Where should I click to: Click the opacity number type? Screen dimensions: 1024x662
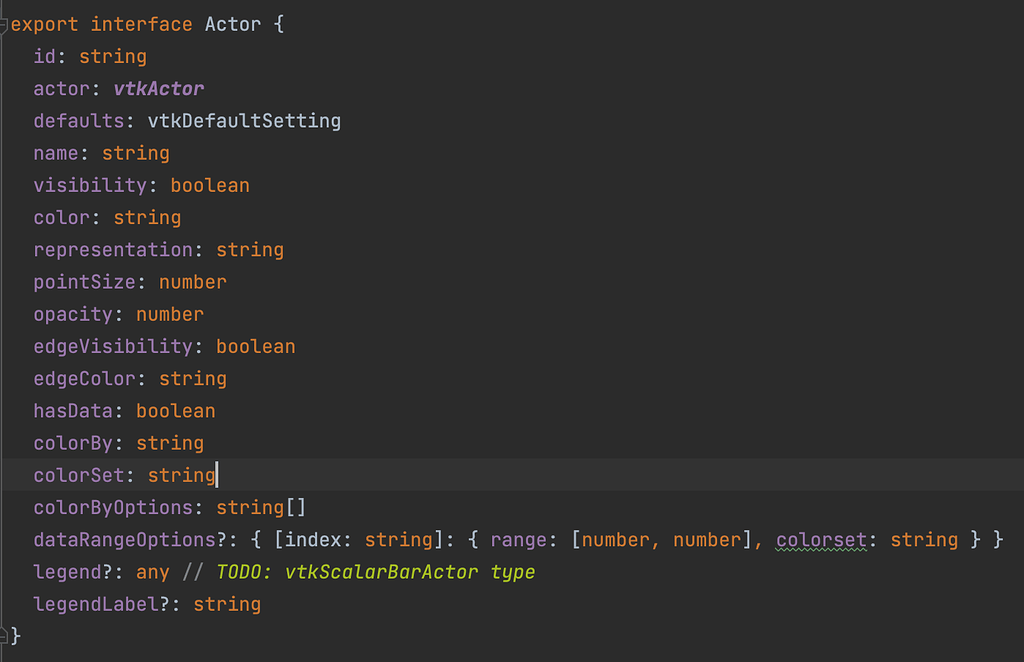click(x=170, y=314)
